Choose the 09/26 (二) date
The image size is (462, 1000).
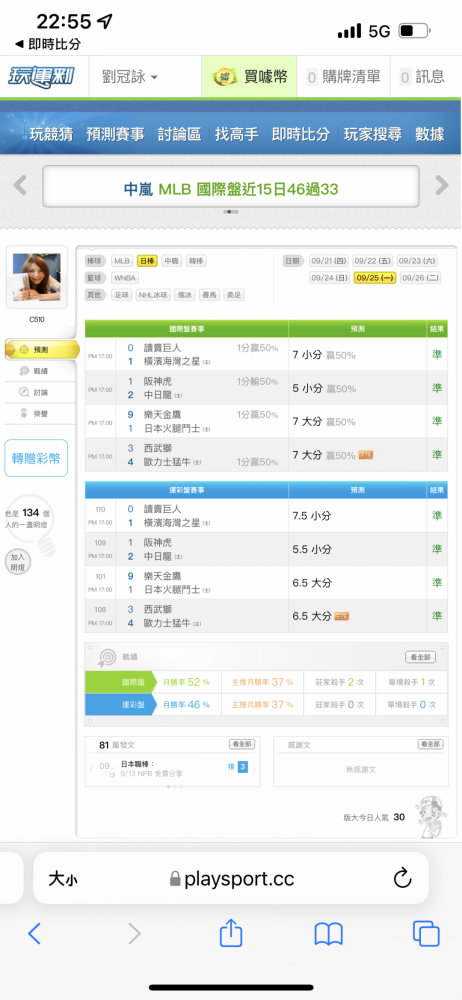click(421, 277)
